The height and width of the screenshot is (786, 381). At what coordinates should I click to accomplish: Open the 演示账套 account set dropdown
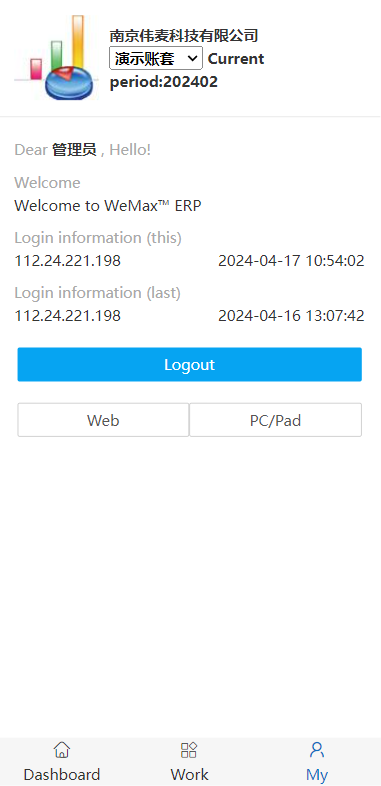click(x=156, y=58)
